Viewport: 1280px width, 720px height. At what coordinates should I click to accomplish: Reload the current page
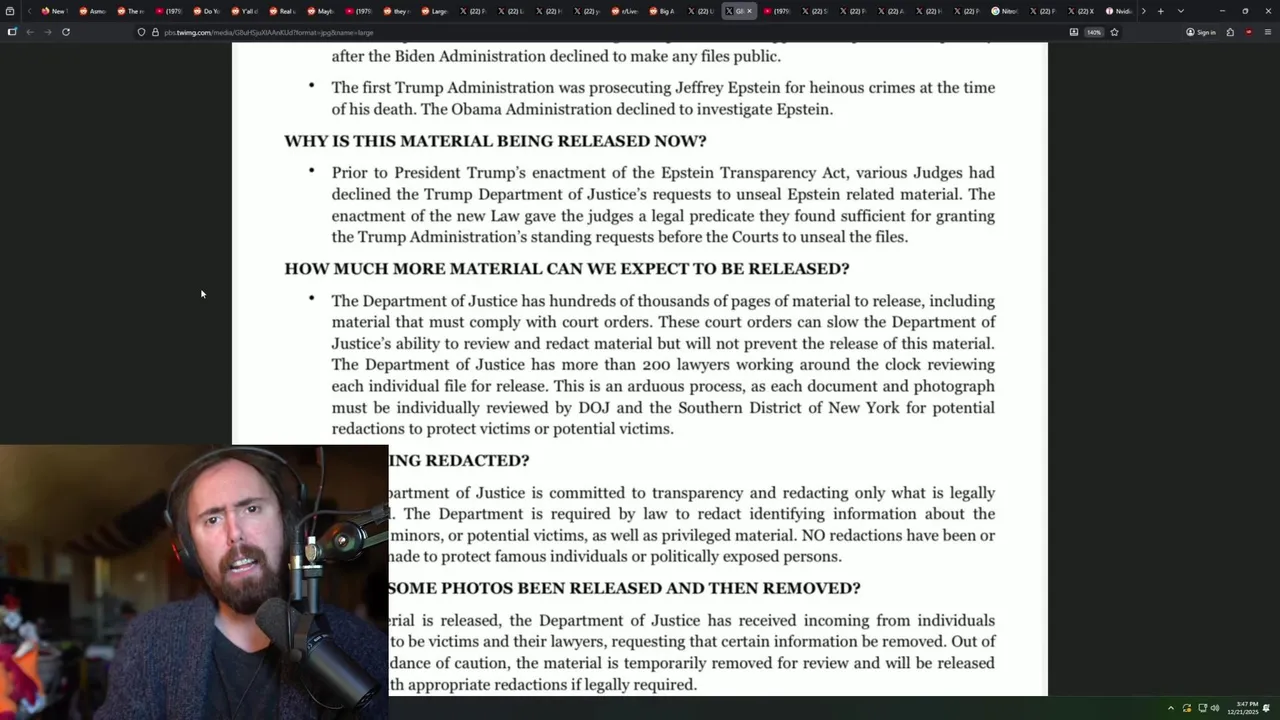[66, 32]
